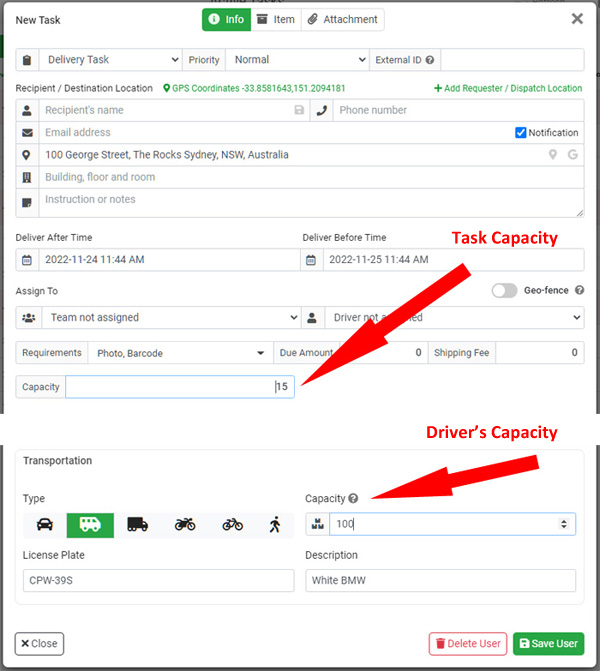Screen dimensions: 600x671
Task: Close the New Task dialog with X
Action: tap(577, 18)
